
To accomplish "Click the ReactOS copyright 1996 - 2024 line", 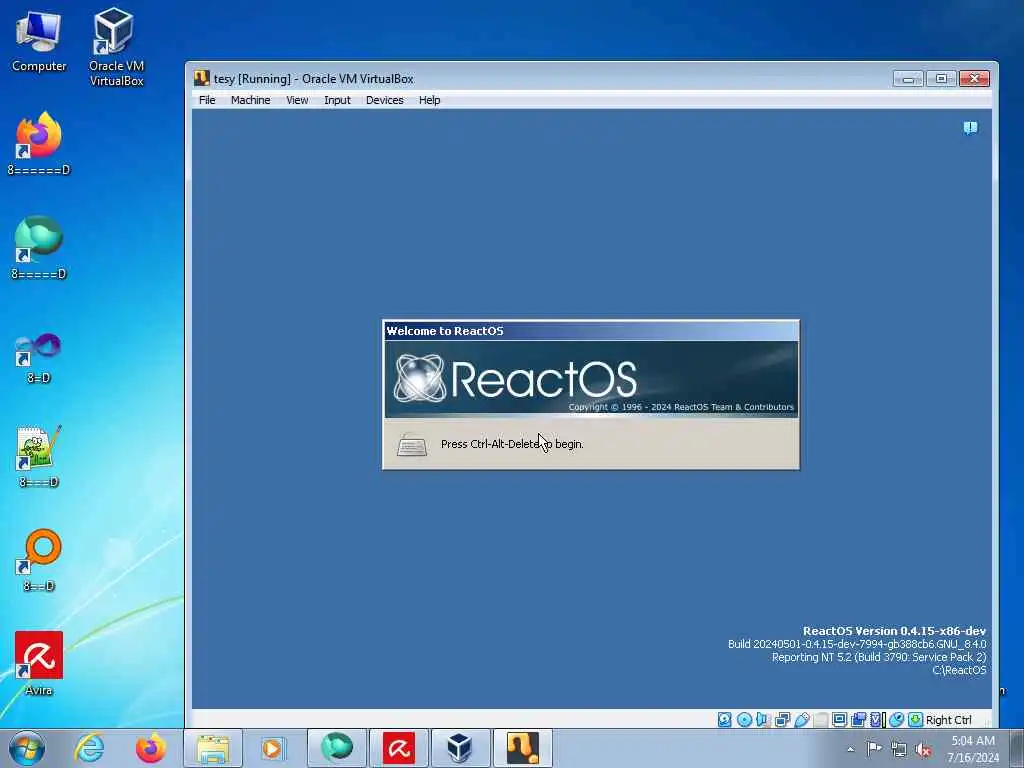I will click(681, 407).
